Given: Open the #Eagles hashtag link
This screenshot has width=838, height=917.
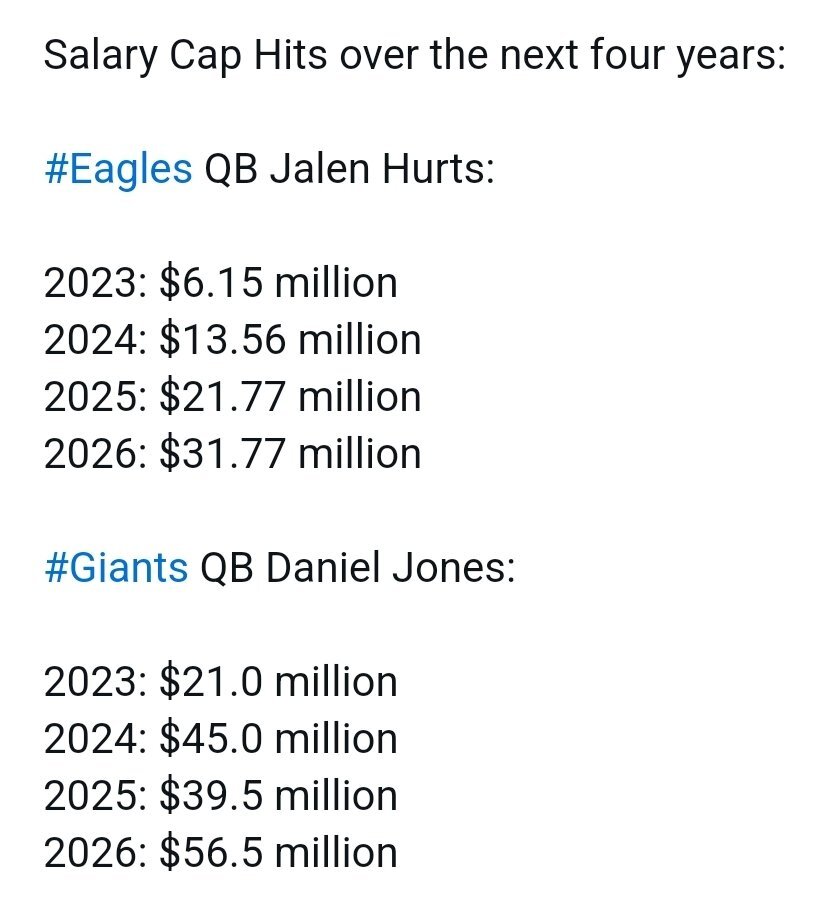Looking at the screenshot, I should [x=118, y=169].
